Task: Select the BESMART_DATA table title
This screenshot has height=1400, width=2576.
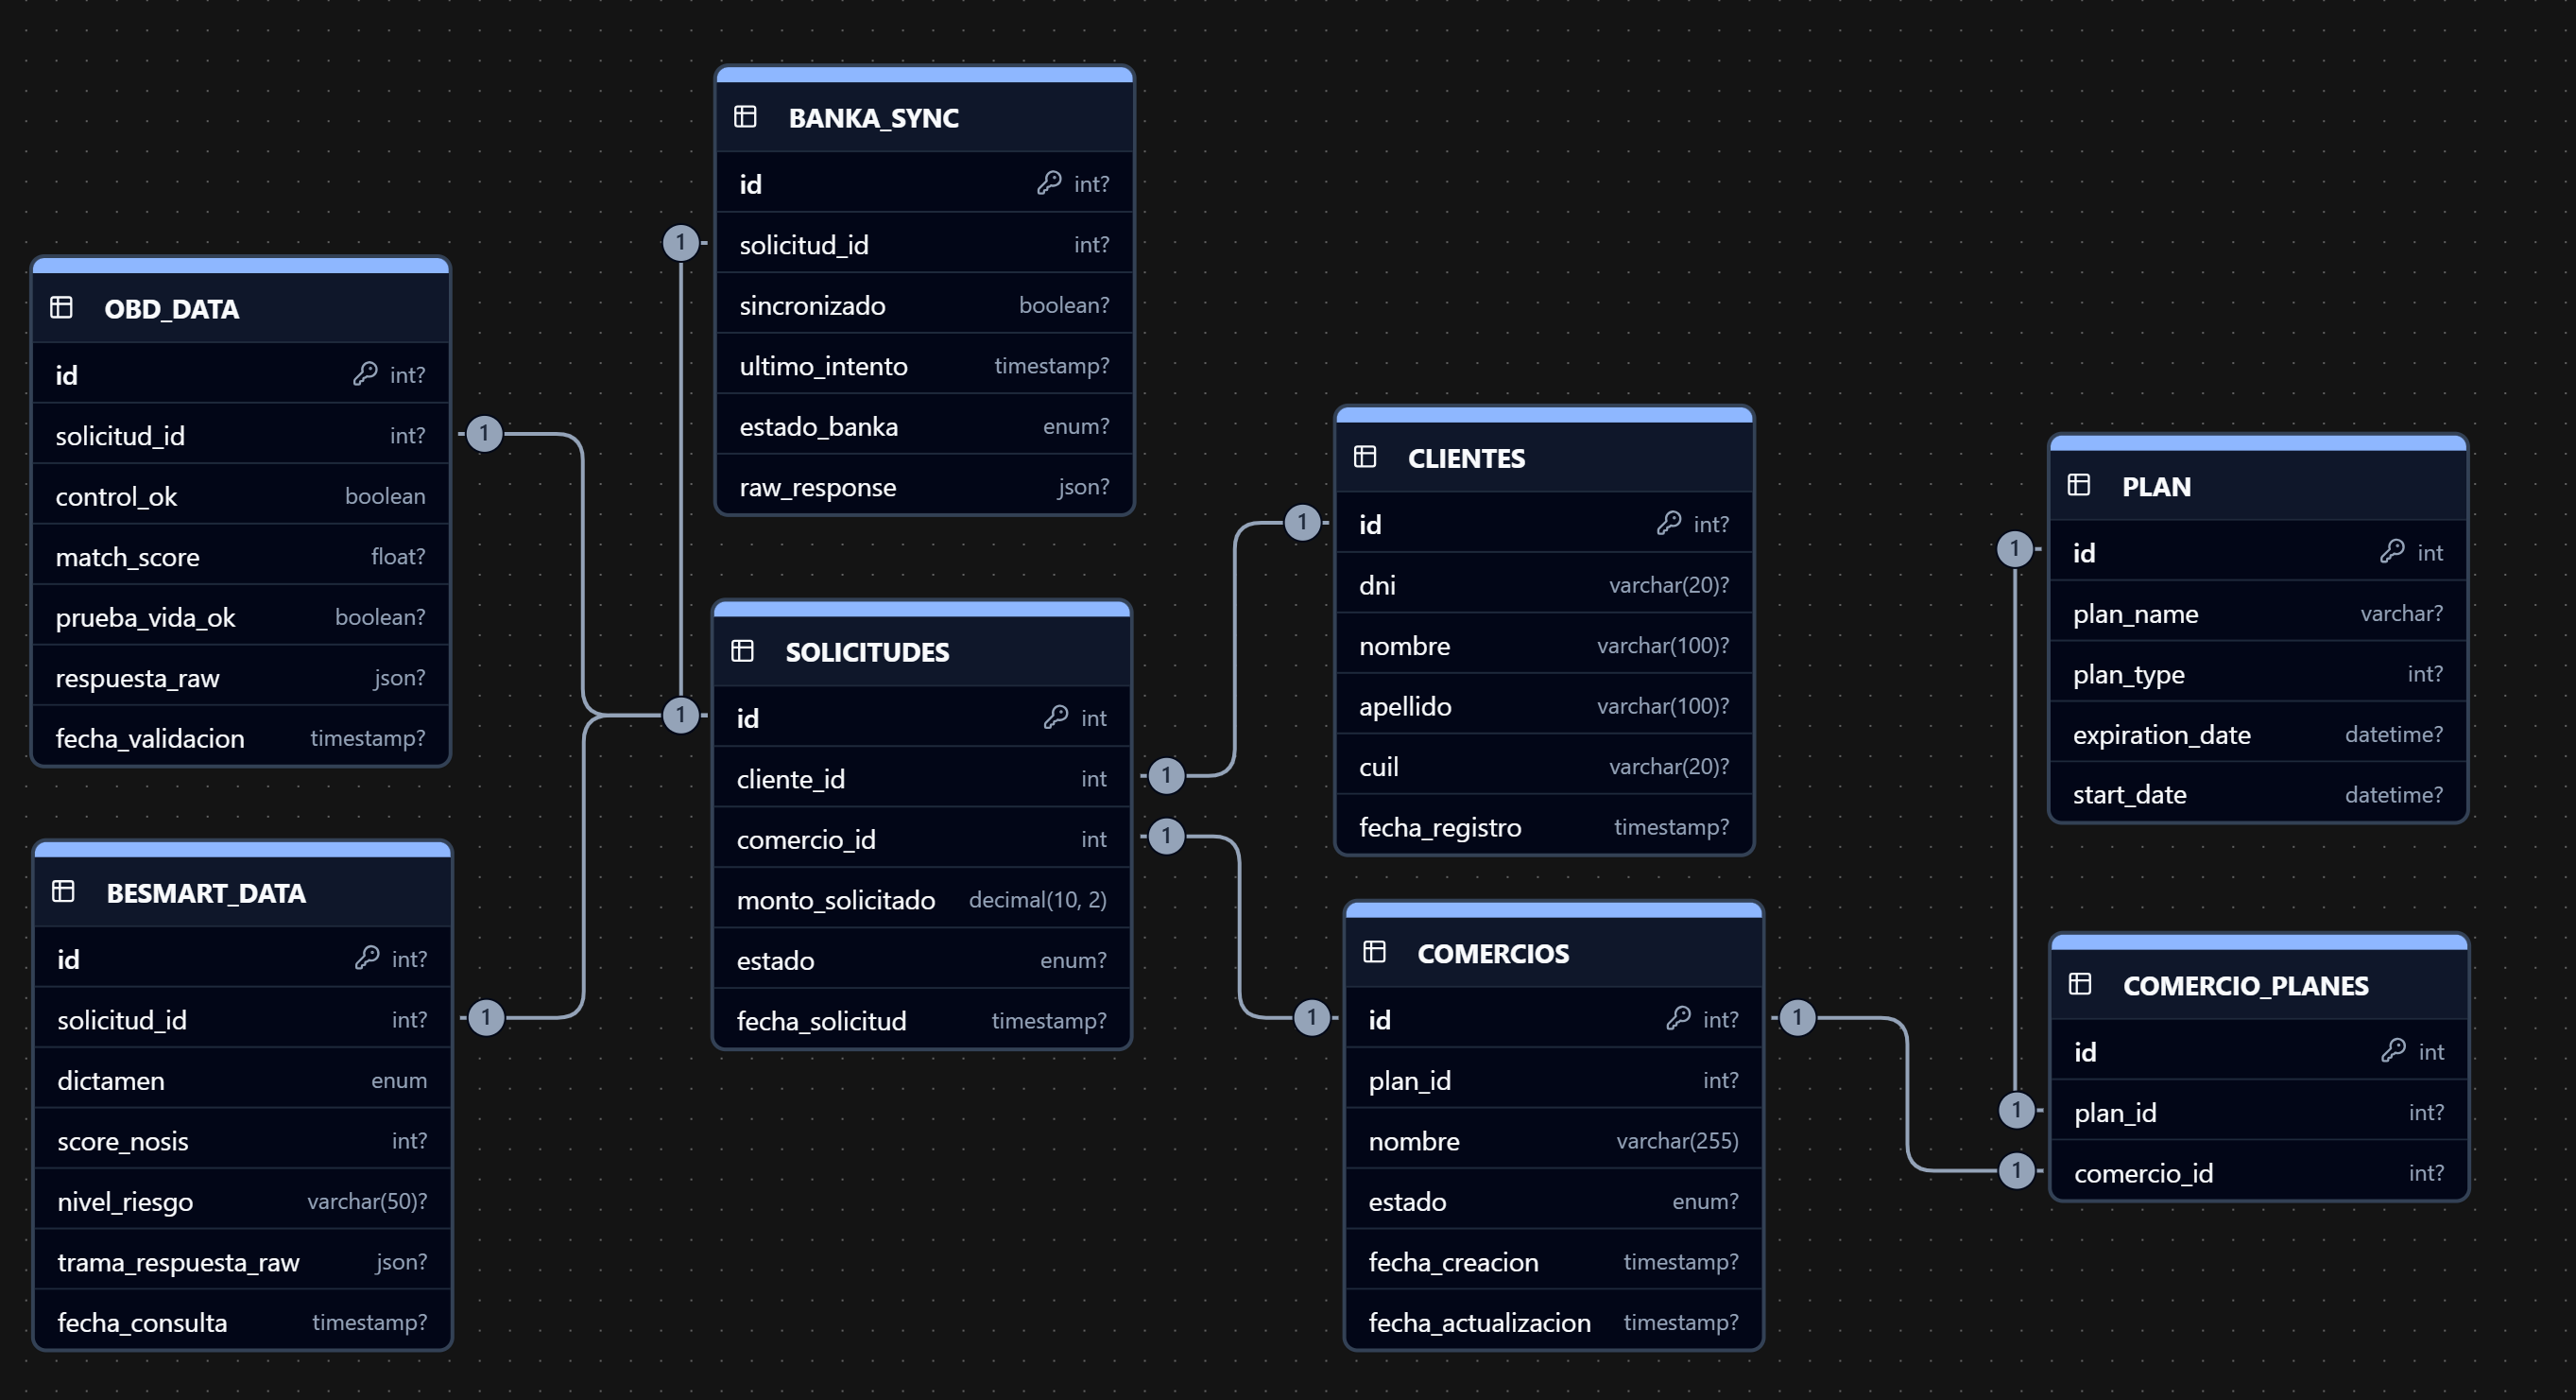Action: [x=206, y=893]
